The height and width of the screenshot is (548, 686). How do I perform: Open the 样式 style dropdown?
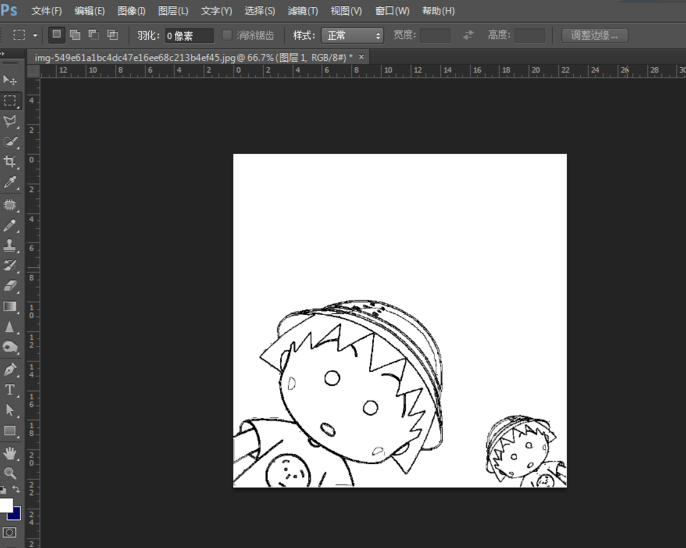(x=352, y=35)
